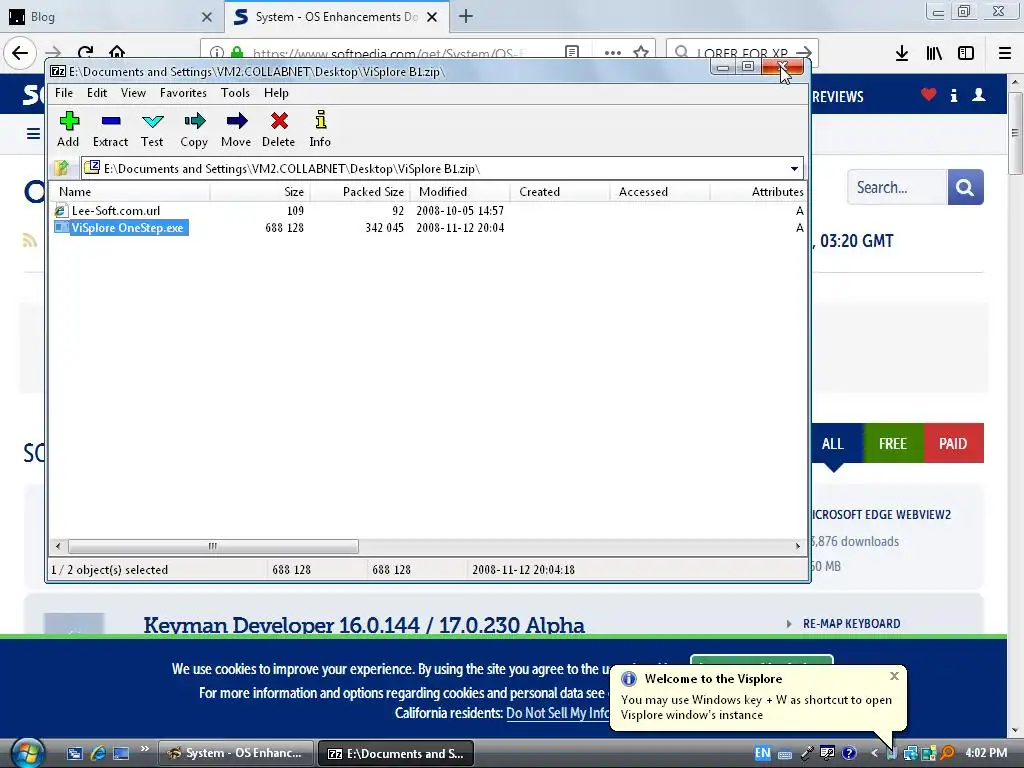Click the 4:02 PM taskbar clock
The width and height of the screenshot is (1024, 768).
(986, 753)
